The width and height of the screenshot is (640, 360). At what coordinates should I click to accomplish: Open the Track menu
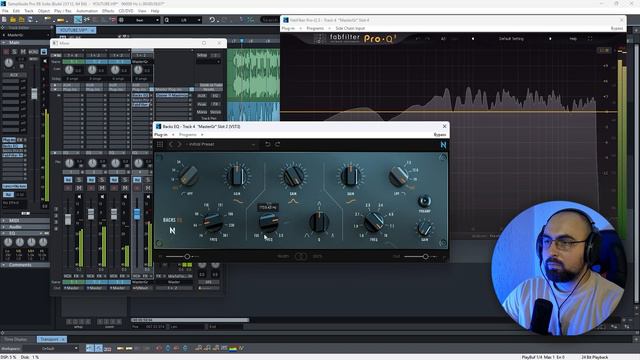(29, 11)
